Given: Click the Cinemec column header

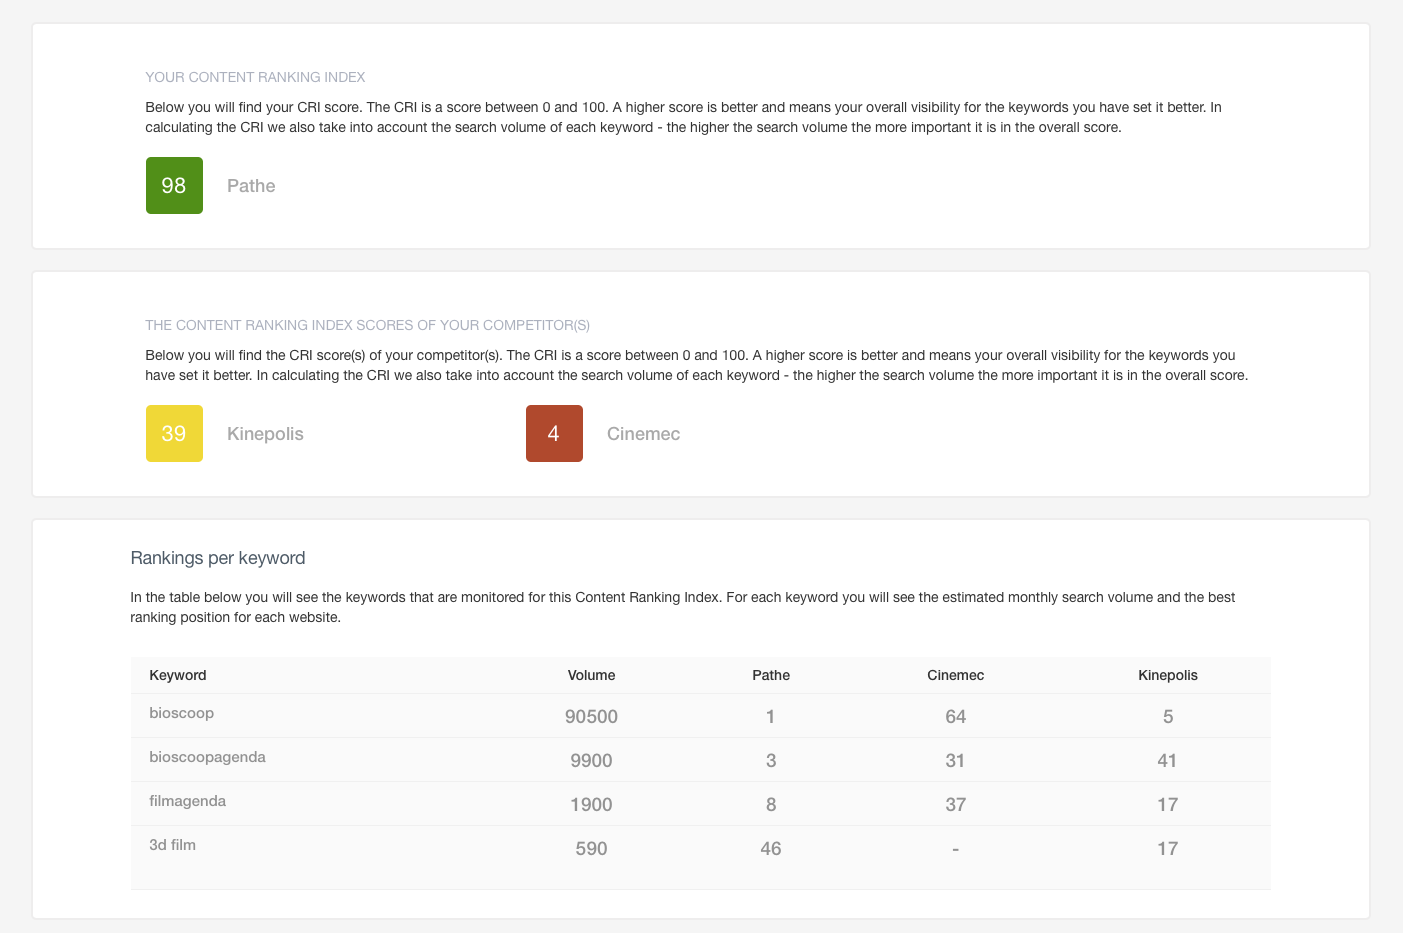Looking at the screenshot, I should pyautogui.click(x=955, y=675).
